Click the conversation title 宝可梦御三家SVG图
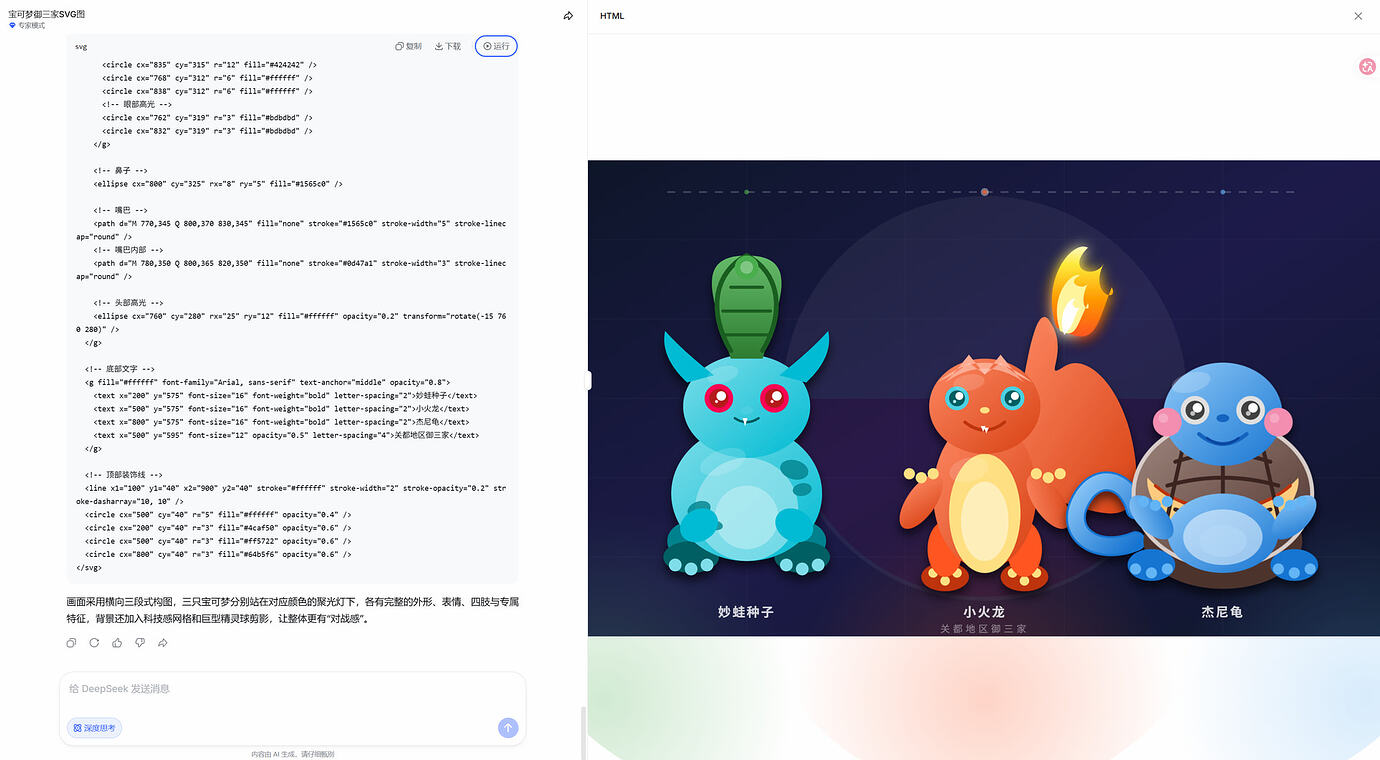 pos(46,14)
